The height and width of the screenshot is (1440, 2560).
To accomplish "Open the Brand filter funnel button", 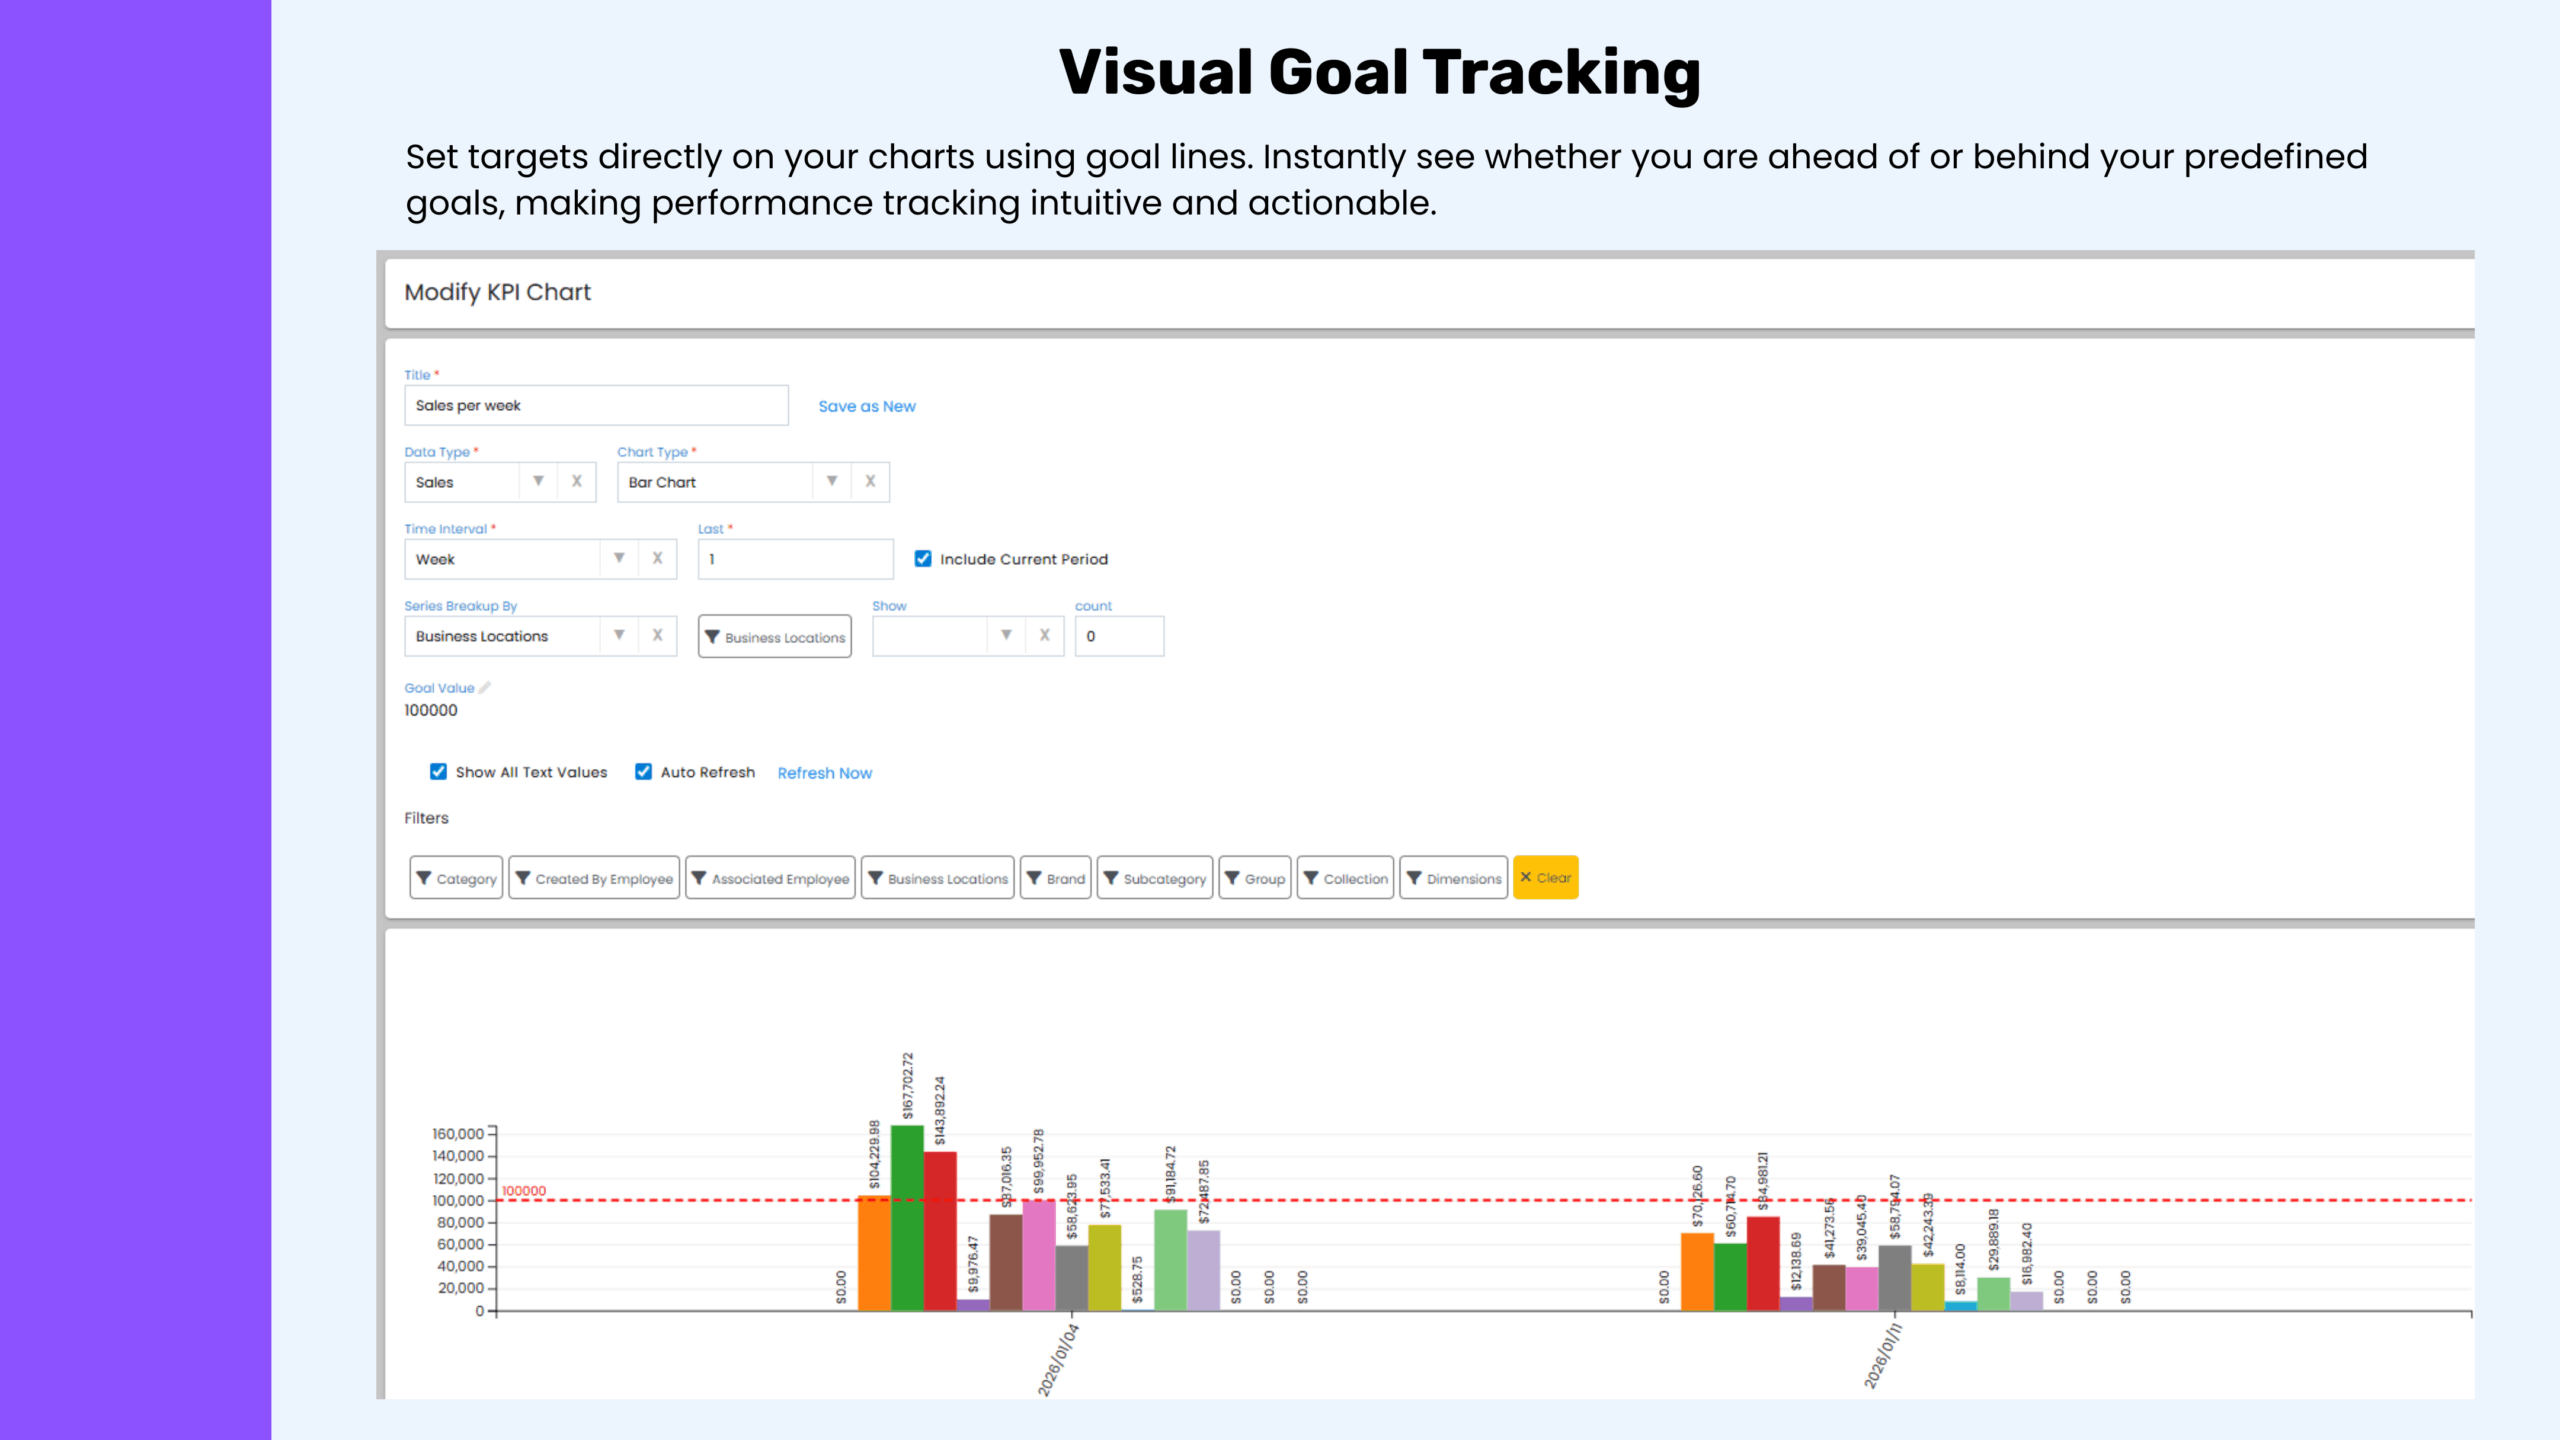I will [1055, 878].
